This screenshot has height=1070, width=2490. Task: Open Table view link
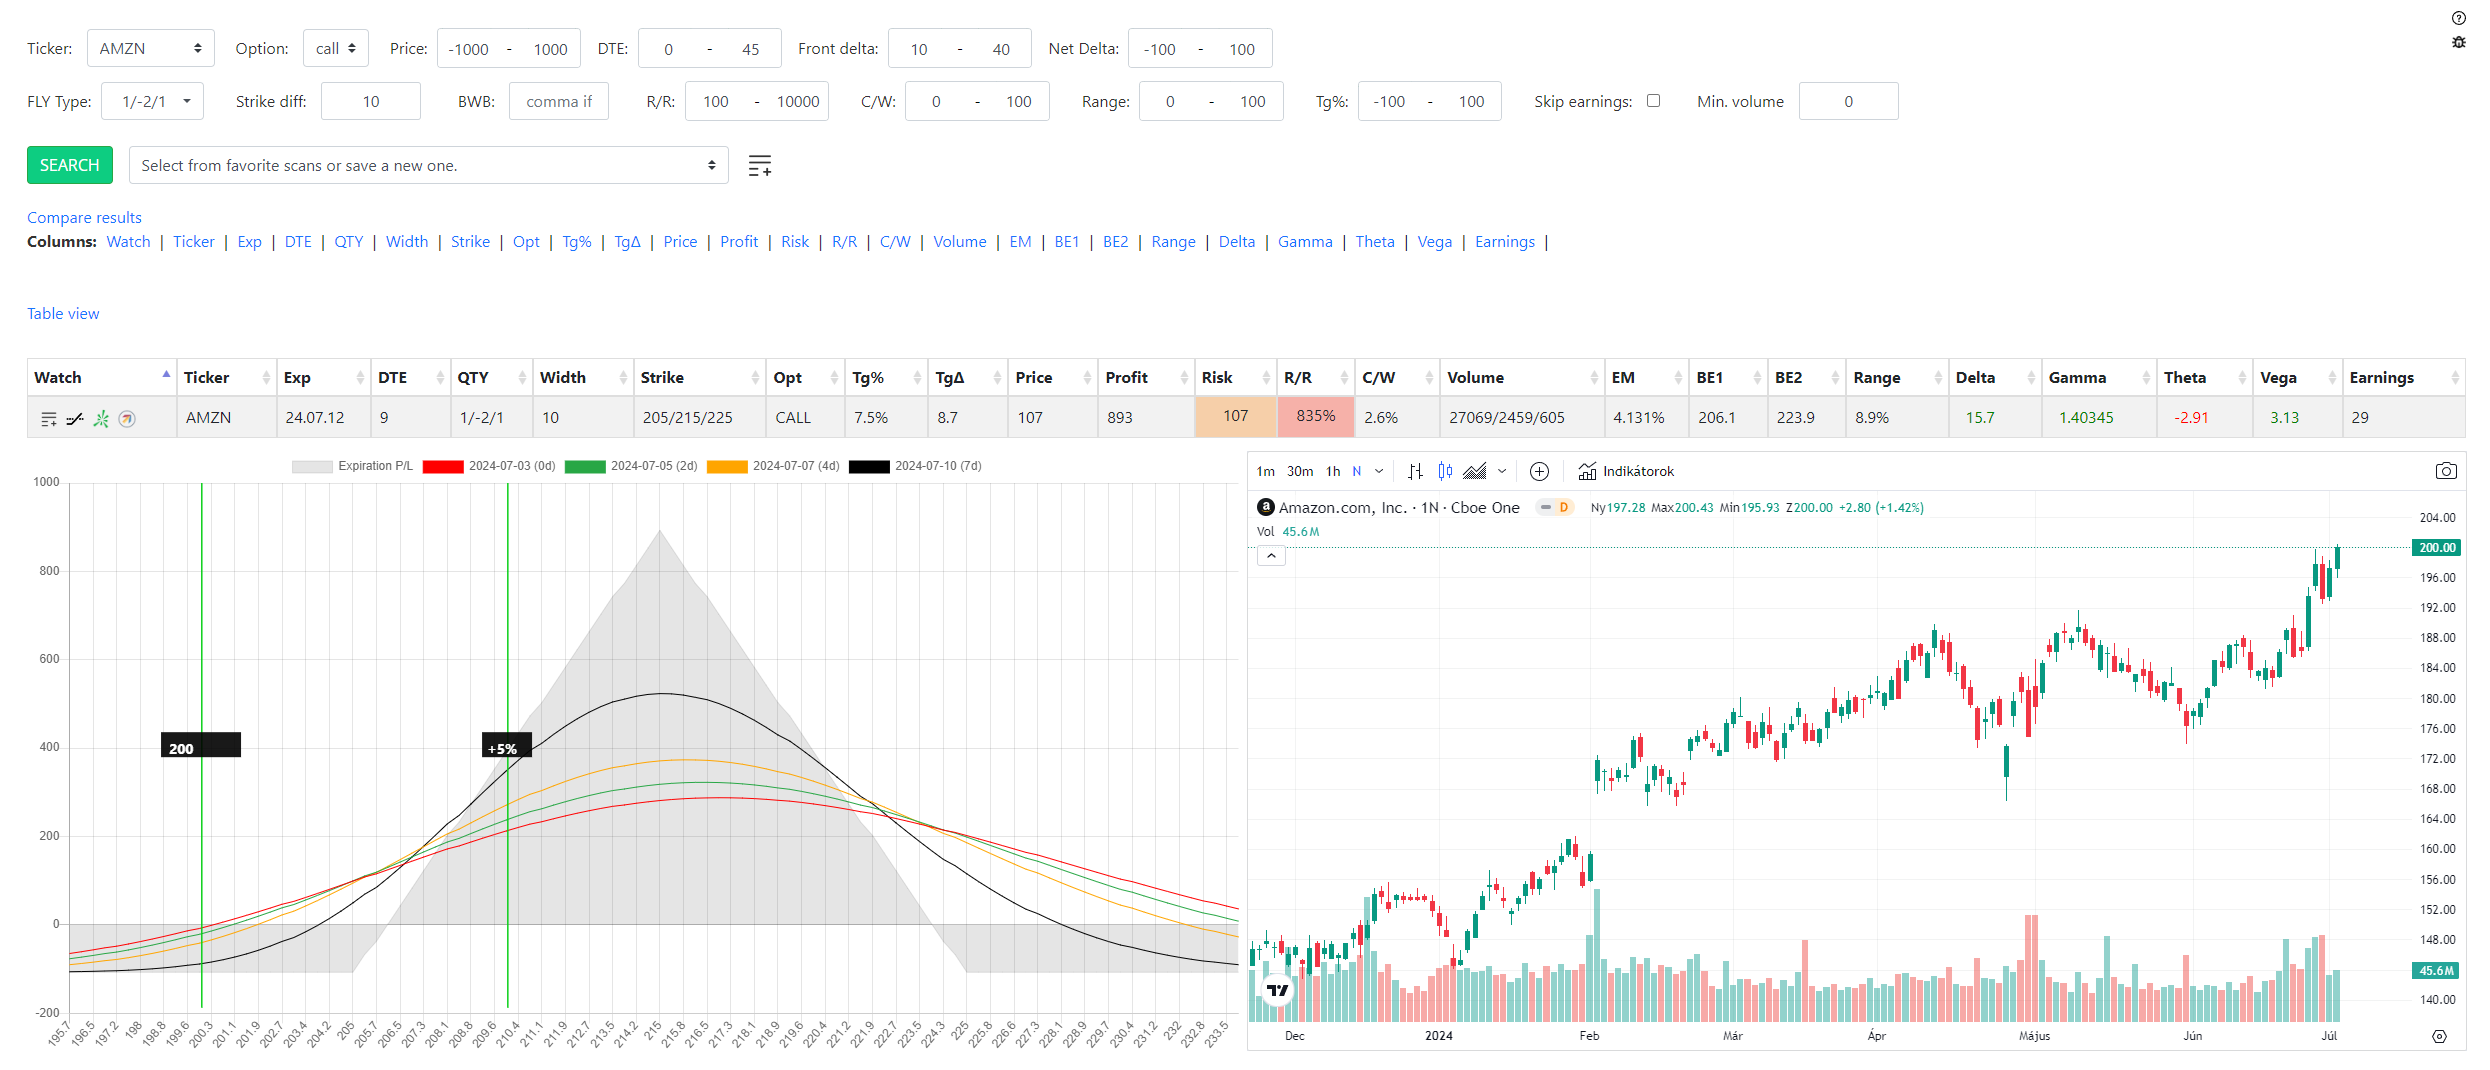[x=63, y=313]
